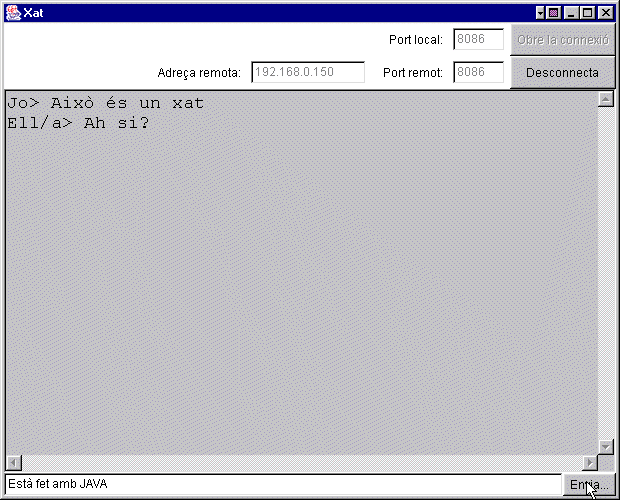
Task: Click the 'Adreça remota:' label
Action: coord(199,73)
